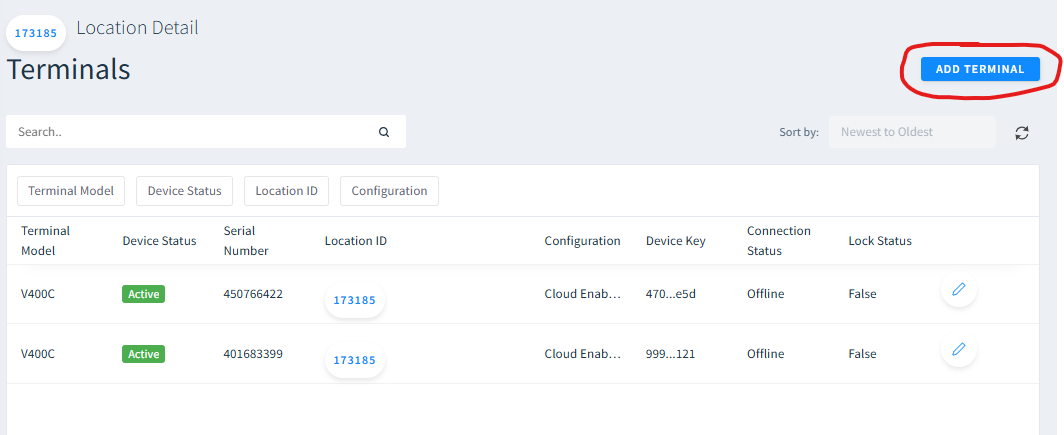Click False lock status in the 401683399 row
This screenshot has width=1064, height=435.
tap(862, 354)
